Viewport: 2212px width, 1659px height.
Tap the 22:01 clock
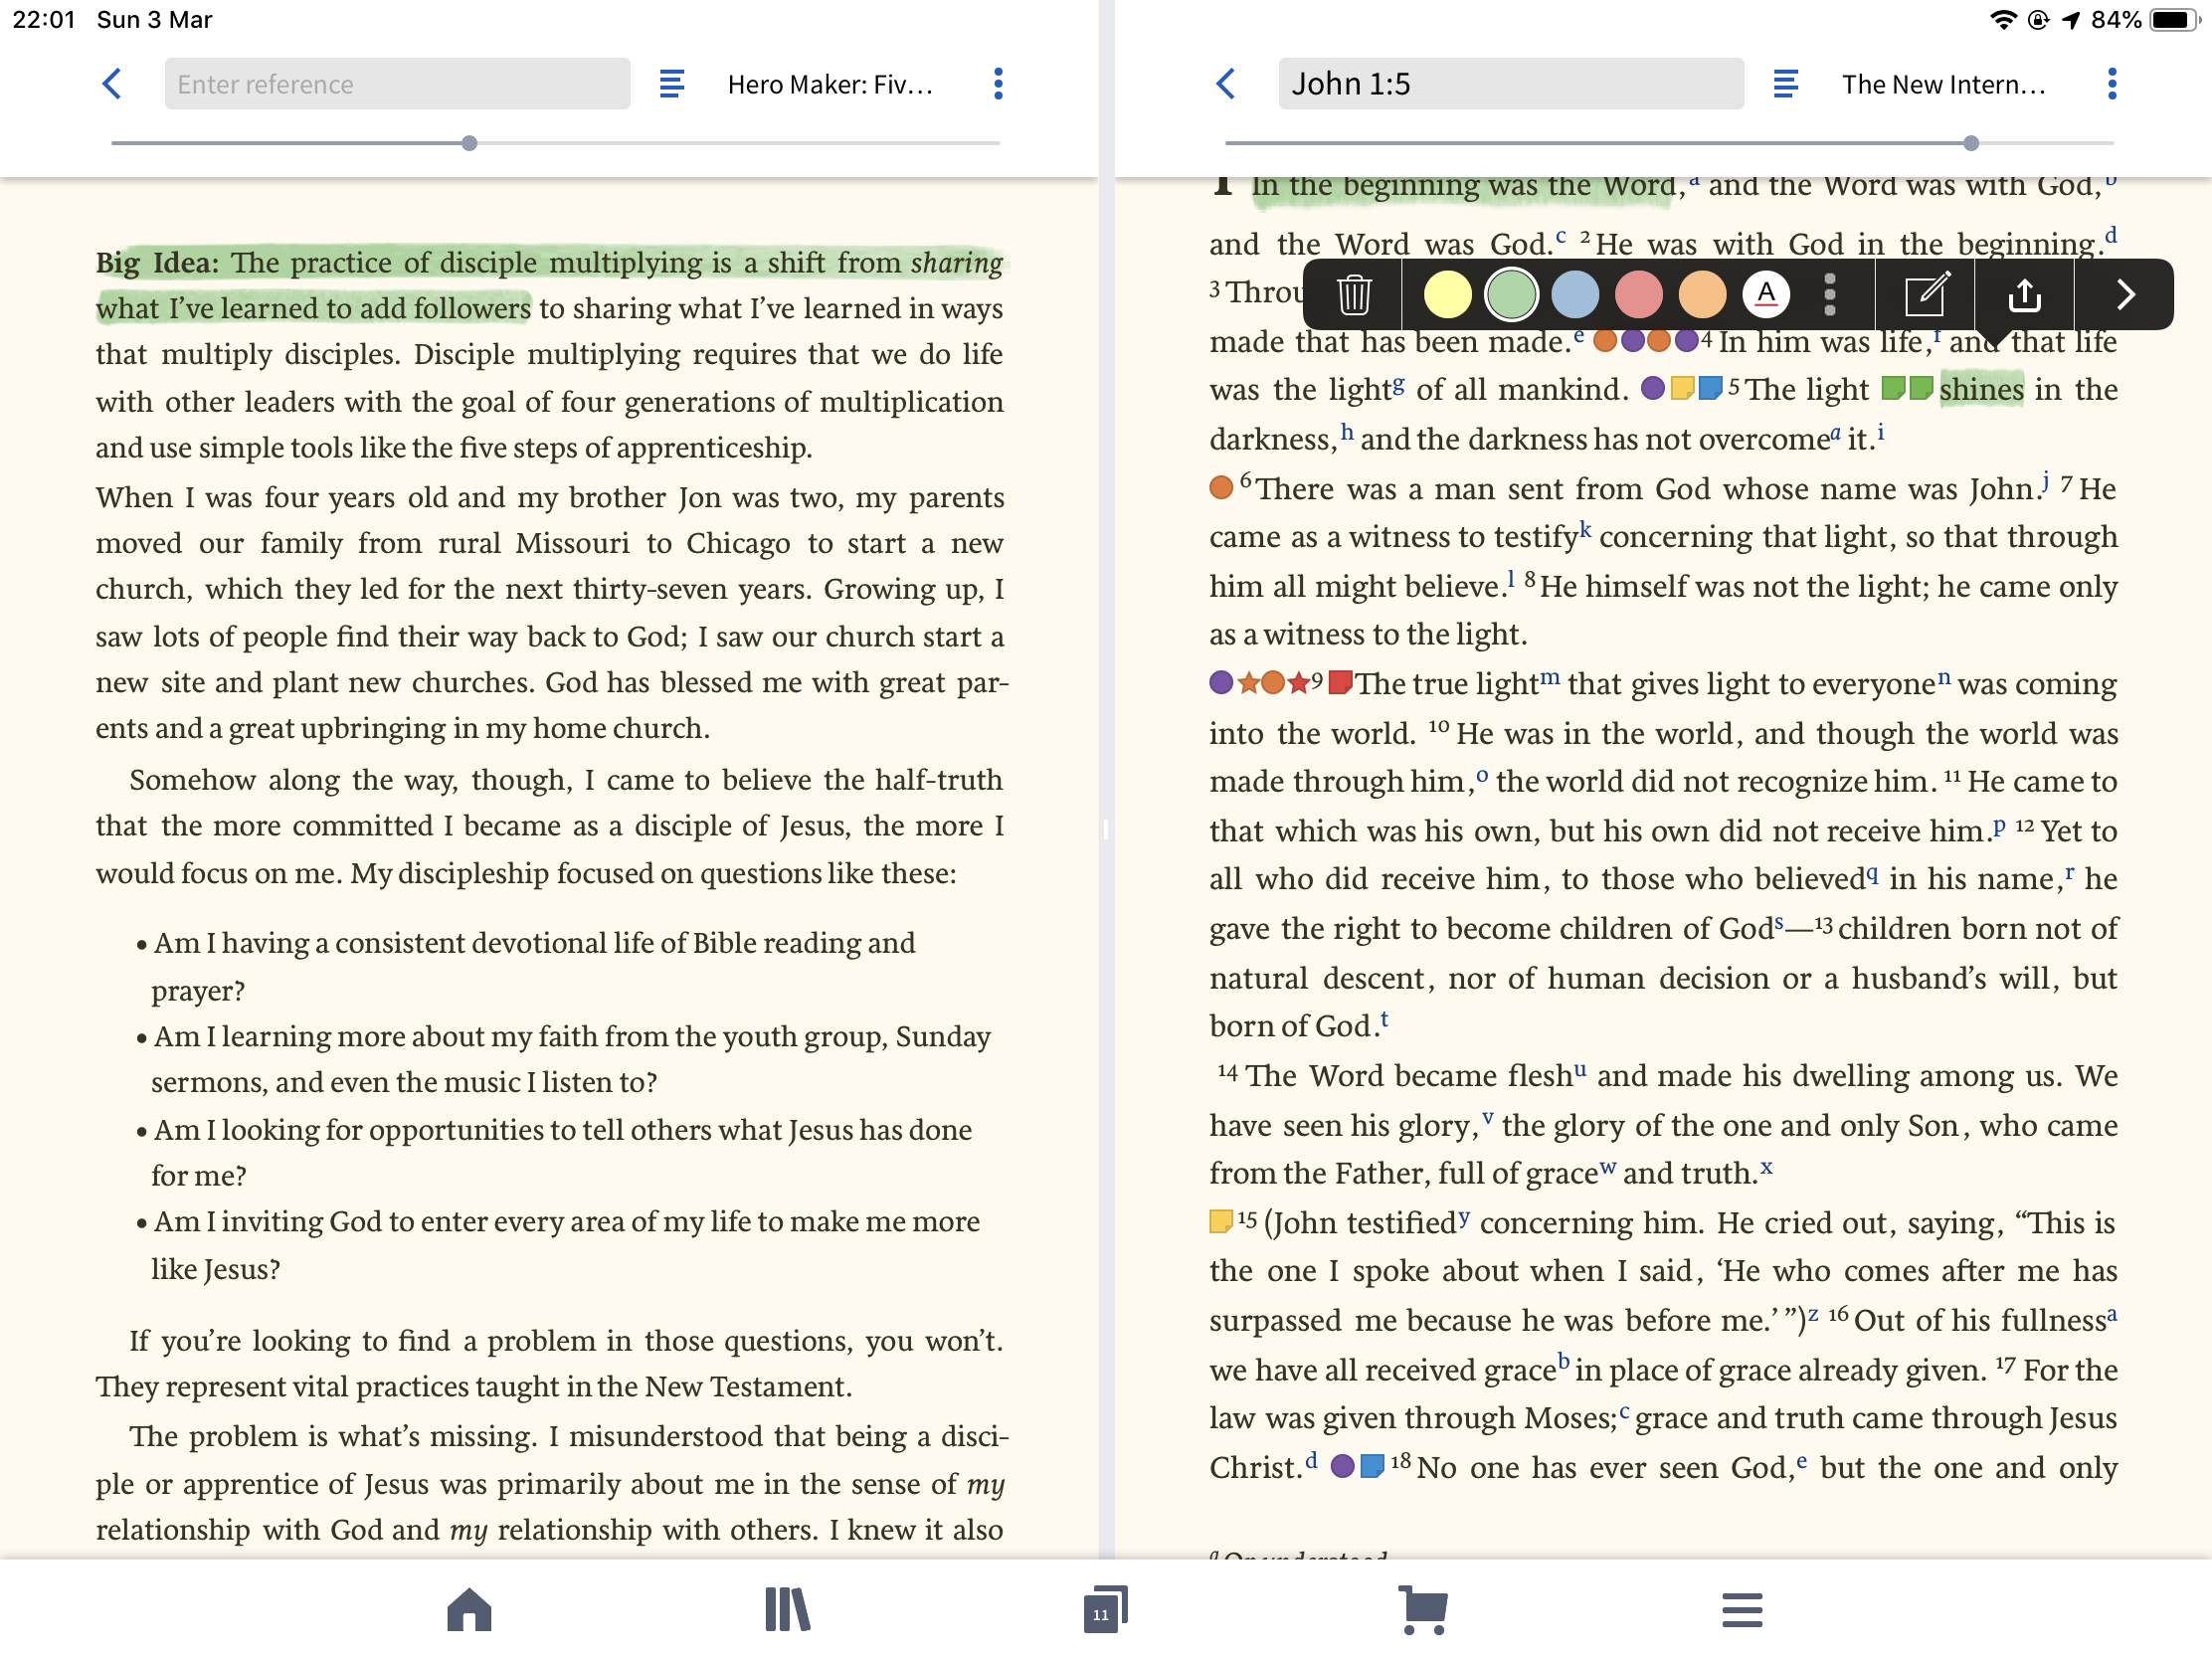(44, 19)
